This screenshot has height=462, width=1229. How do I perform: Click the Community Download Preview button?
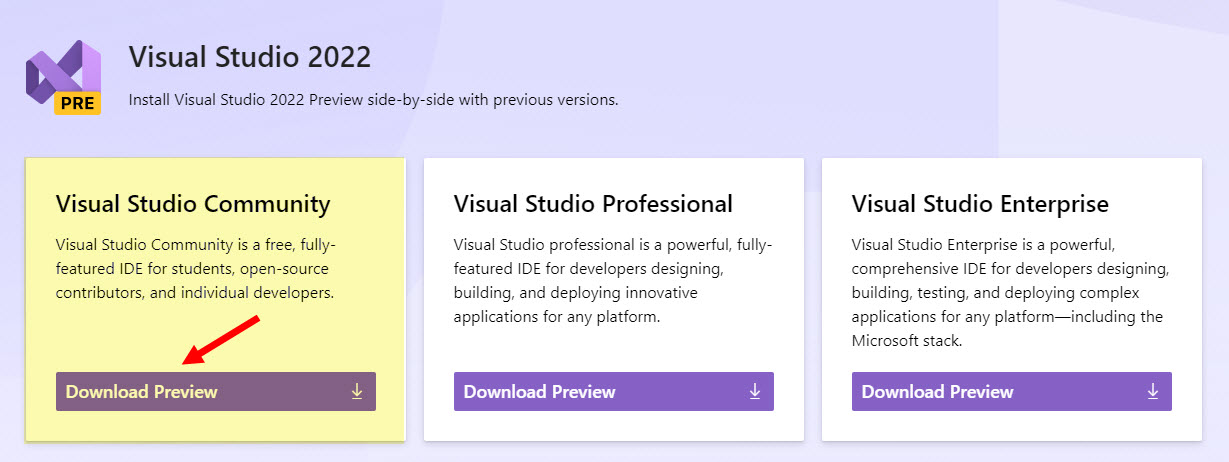point(216,392)
